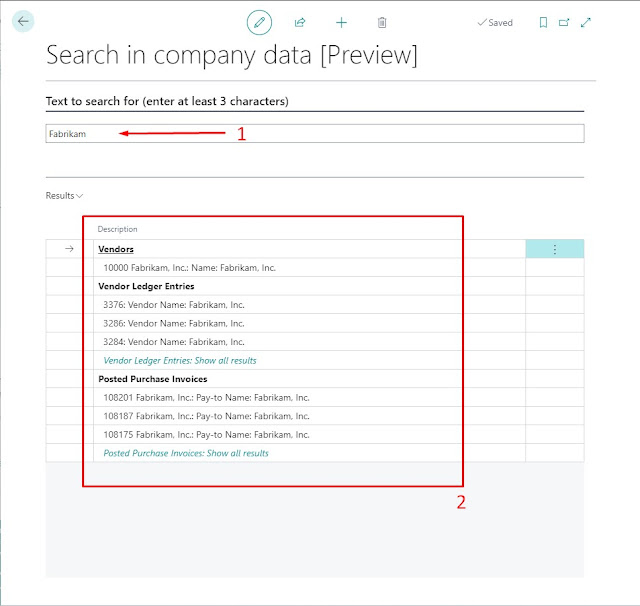Select the Posted Purchase Invoices heading
This screenshot has width=640, height=606.
click(x=153, y=379)
